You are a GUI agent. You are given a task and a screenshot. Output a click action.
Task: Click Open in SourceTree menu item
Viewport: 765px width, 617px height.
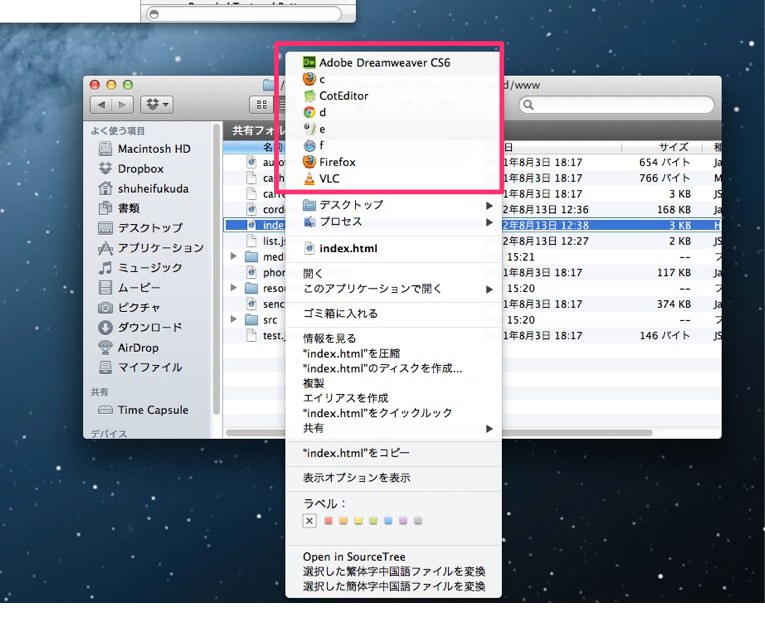coord(354,557)
